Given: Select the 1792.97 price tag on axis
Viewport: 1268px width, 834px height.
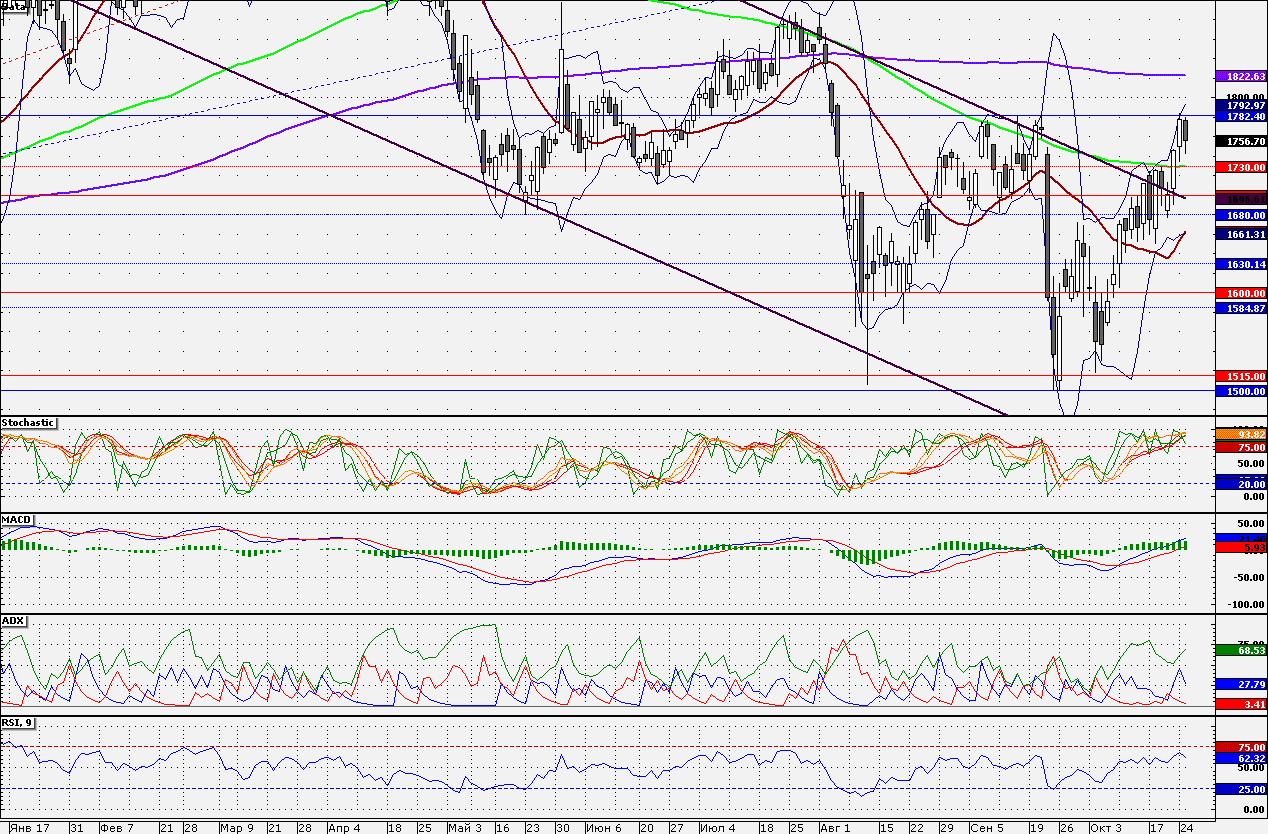Looking at the screenshot, I should pyautogui.click(x=1240, y=104).
